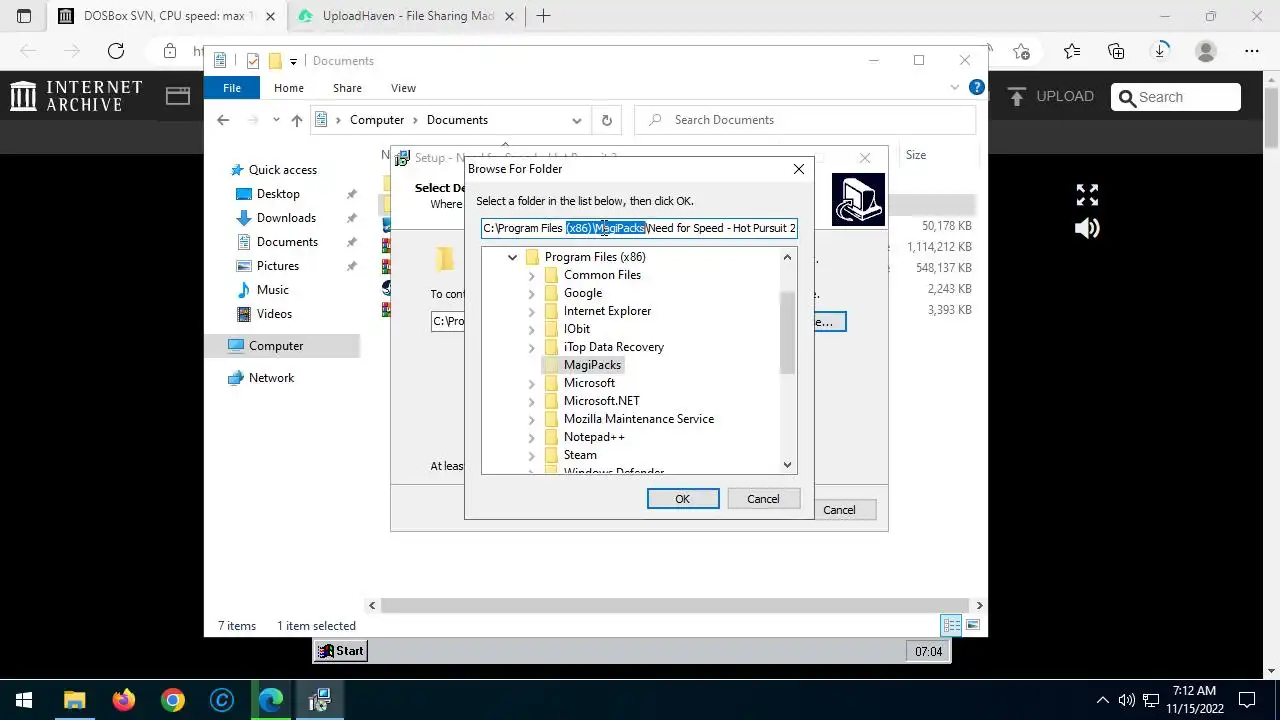This screenshot has width=1280, height=720.
Task: Click Explorer refresh button
Action: (606, 120)
